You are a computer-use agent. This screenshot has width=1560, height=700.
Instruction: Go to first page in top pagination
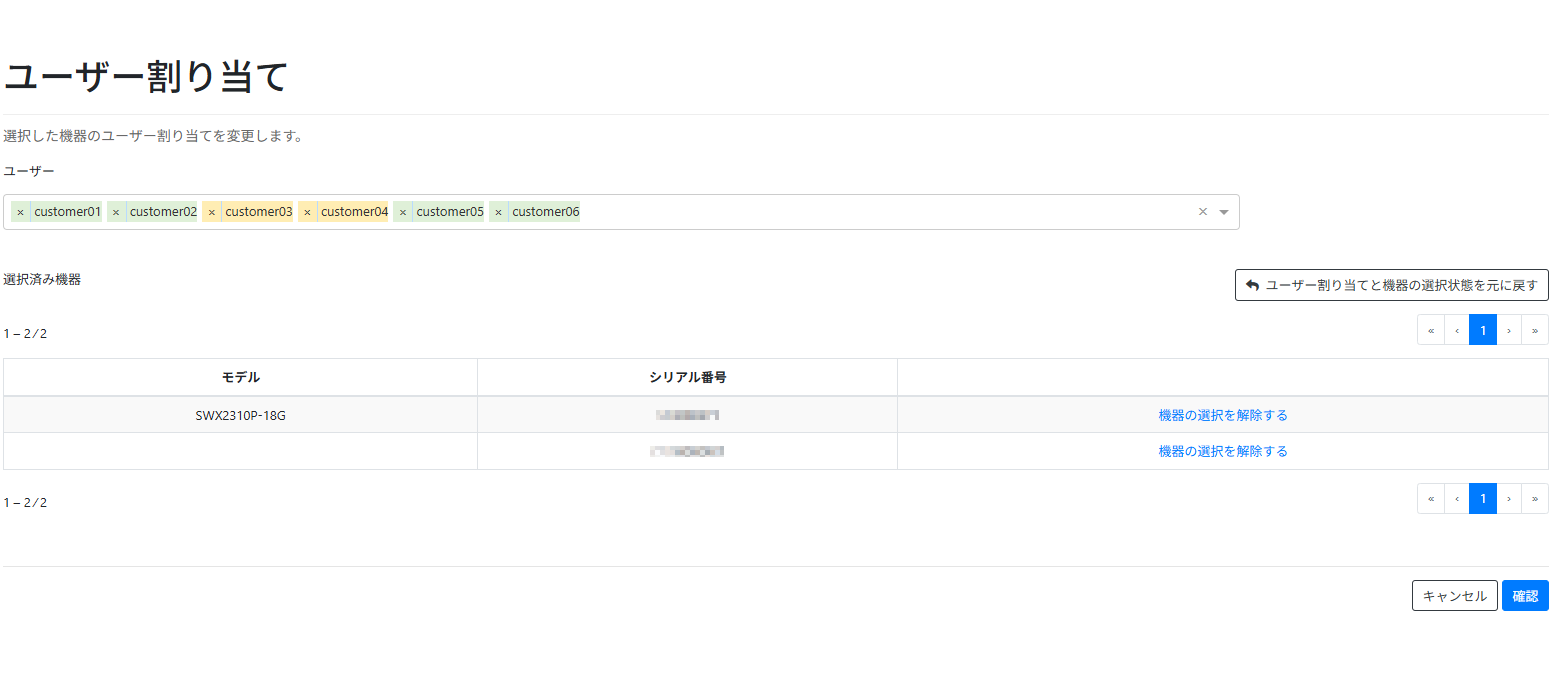pos(1431,330)
